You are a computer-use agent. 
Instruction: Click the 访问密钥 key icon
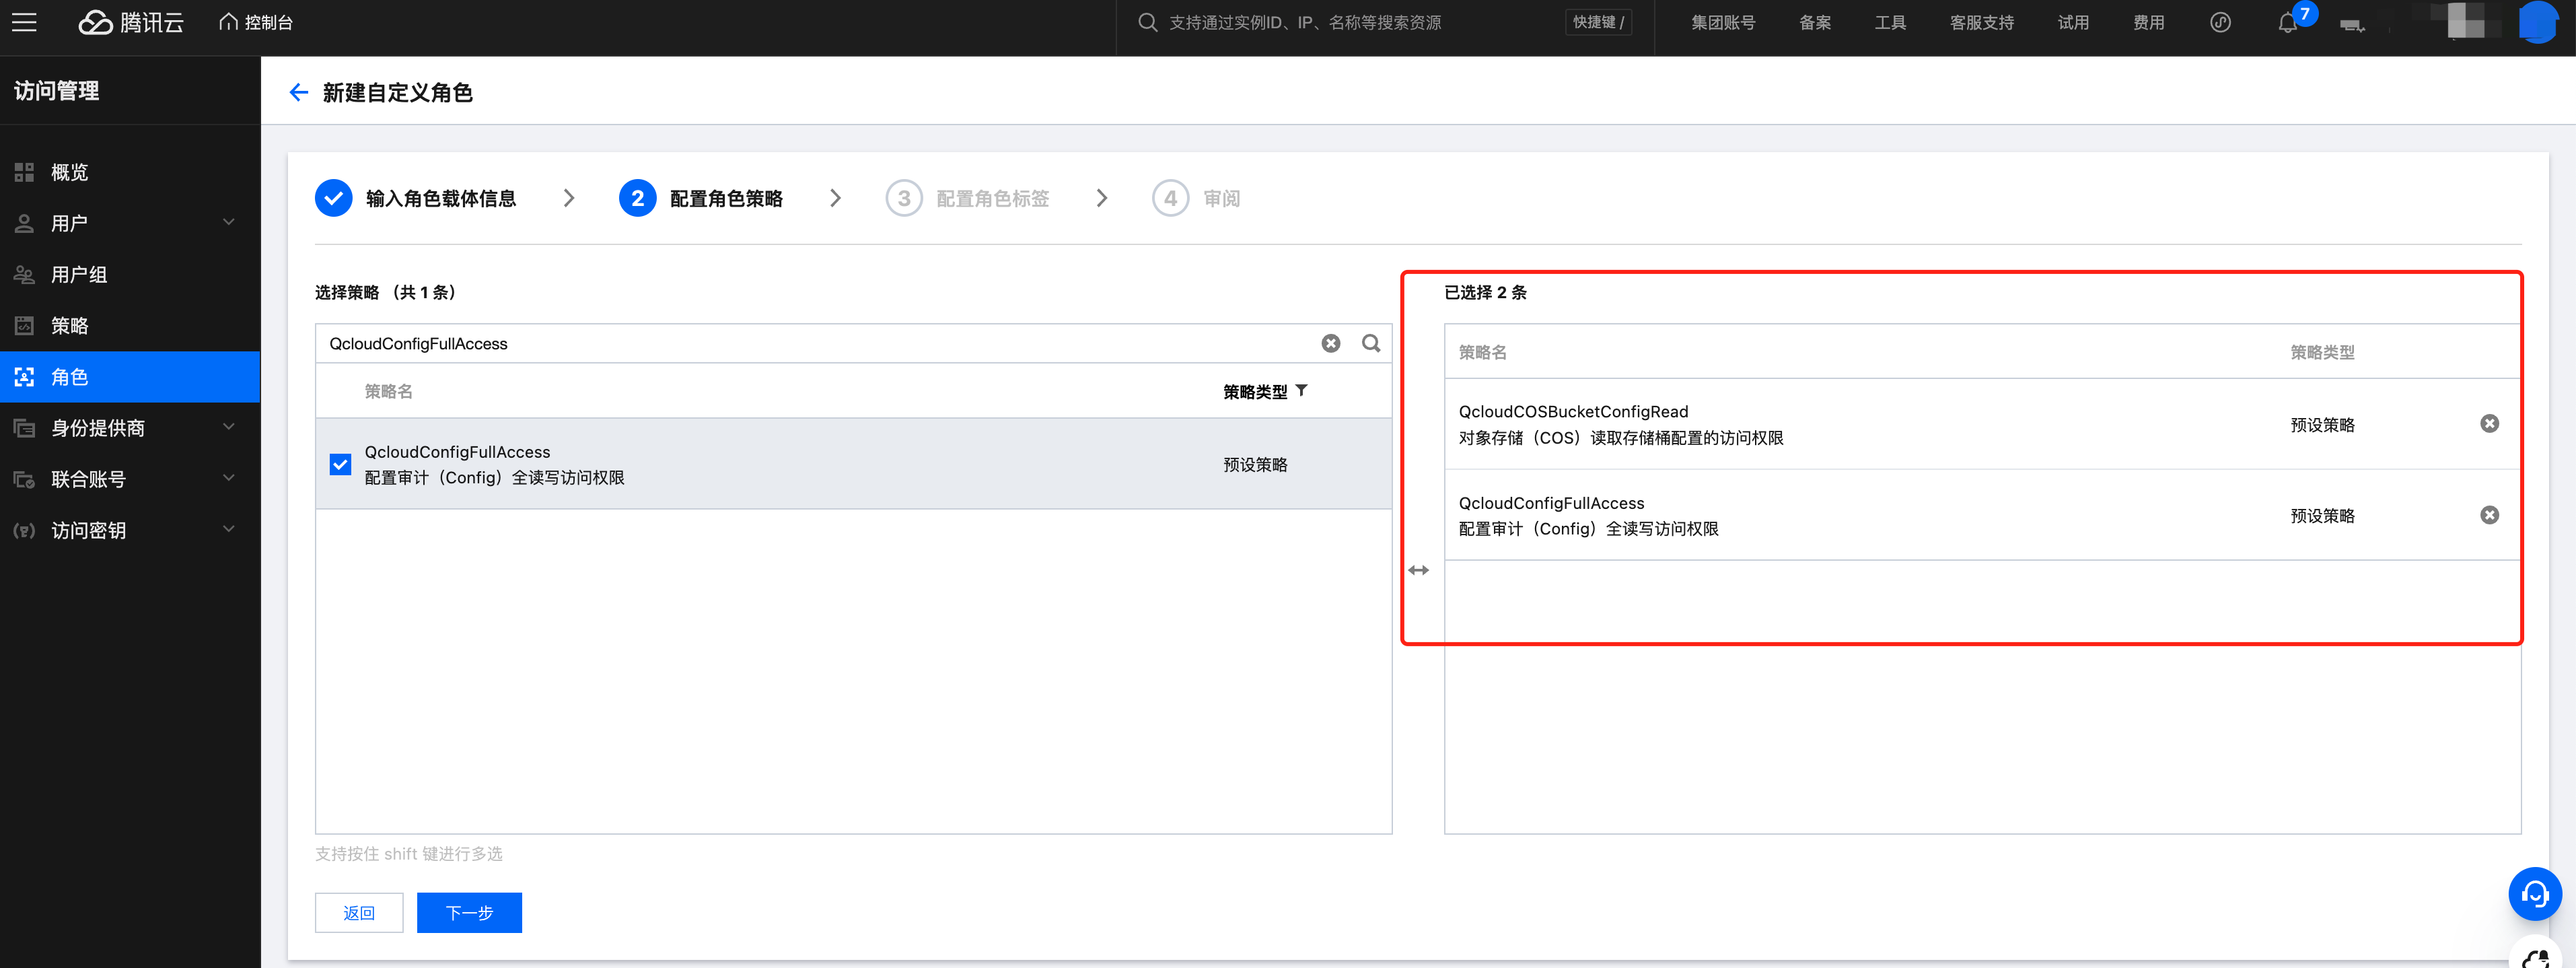(24, 530)
